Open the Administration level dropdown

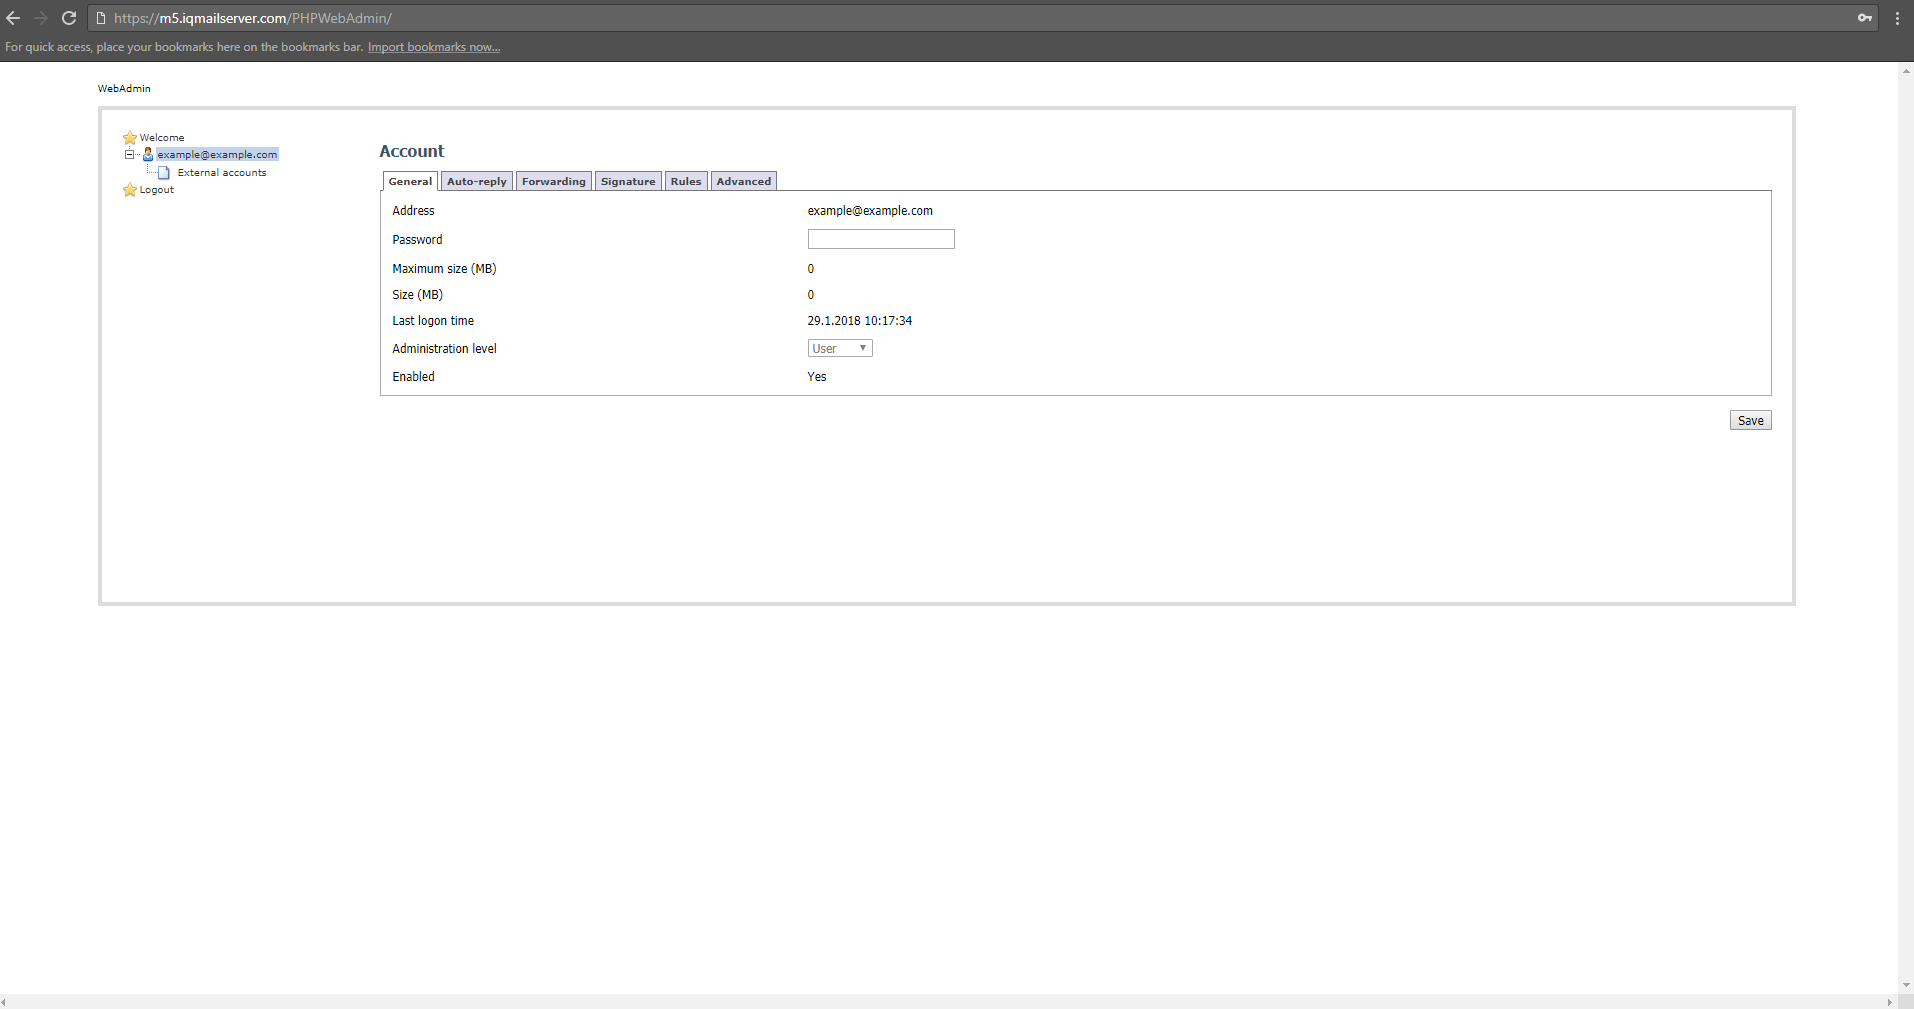840,348
